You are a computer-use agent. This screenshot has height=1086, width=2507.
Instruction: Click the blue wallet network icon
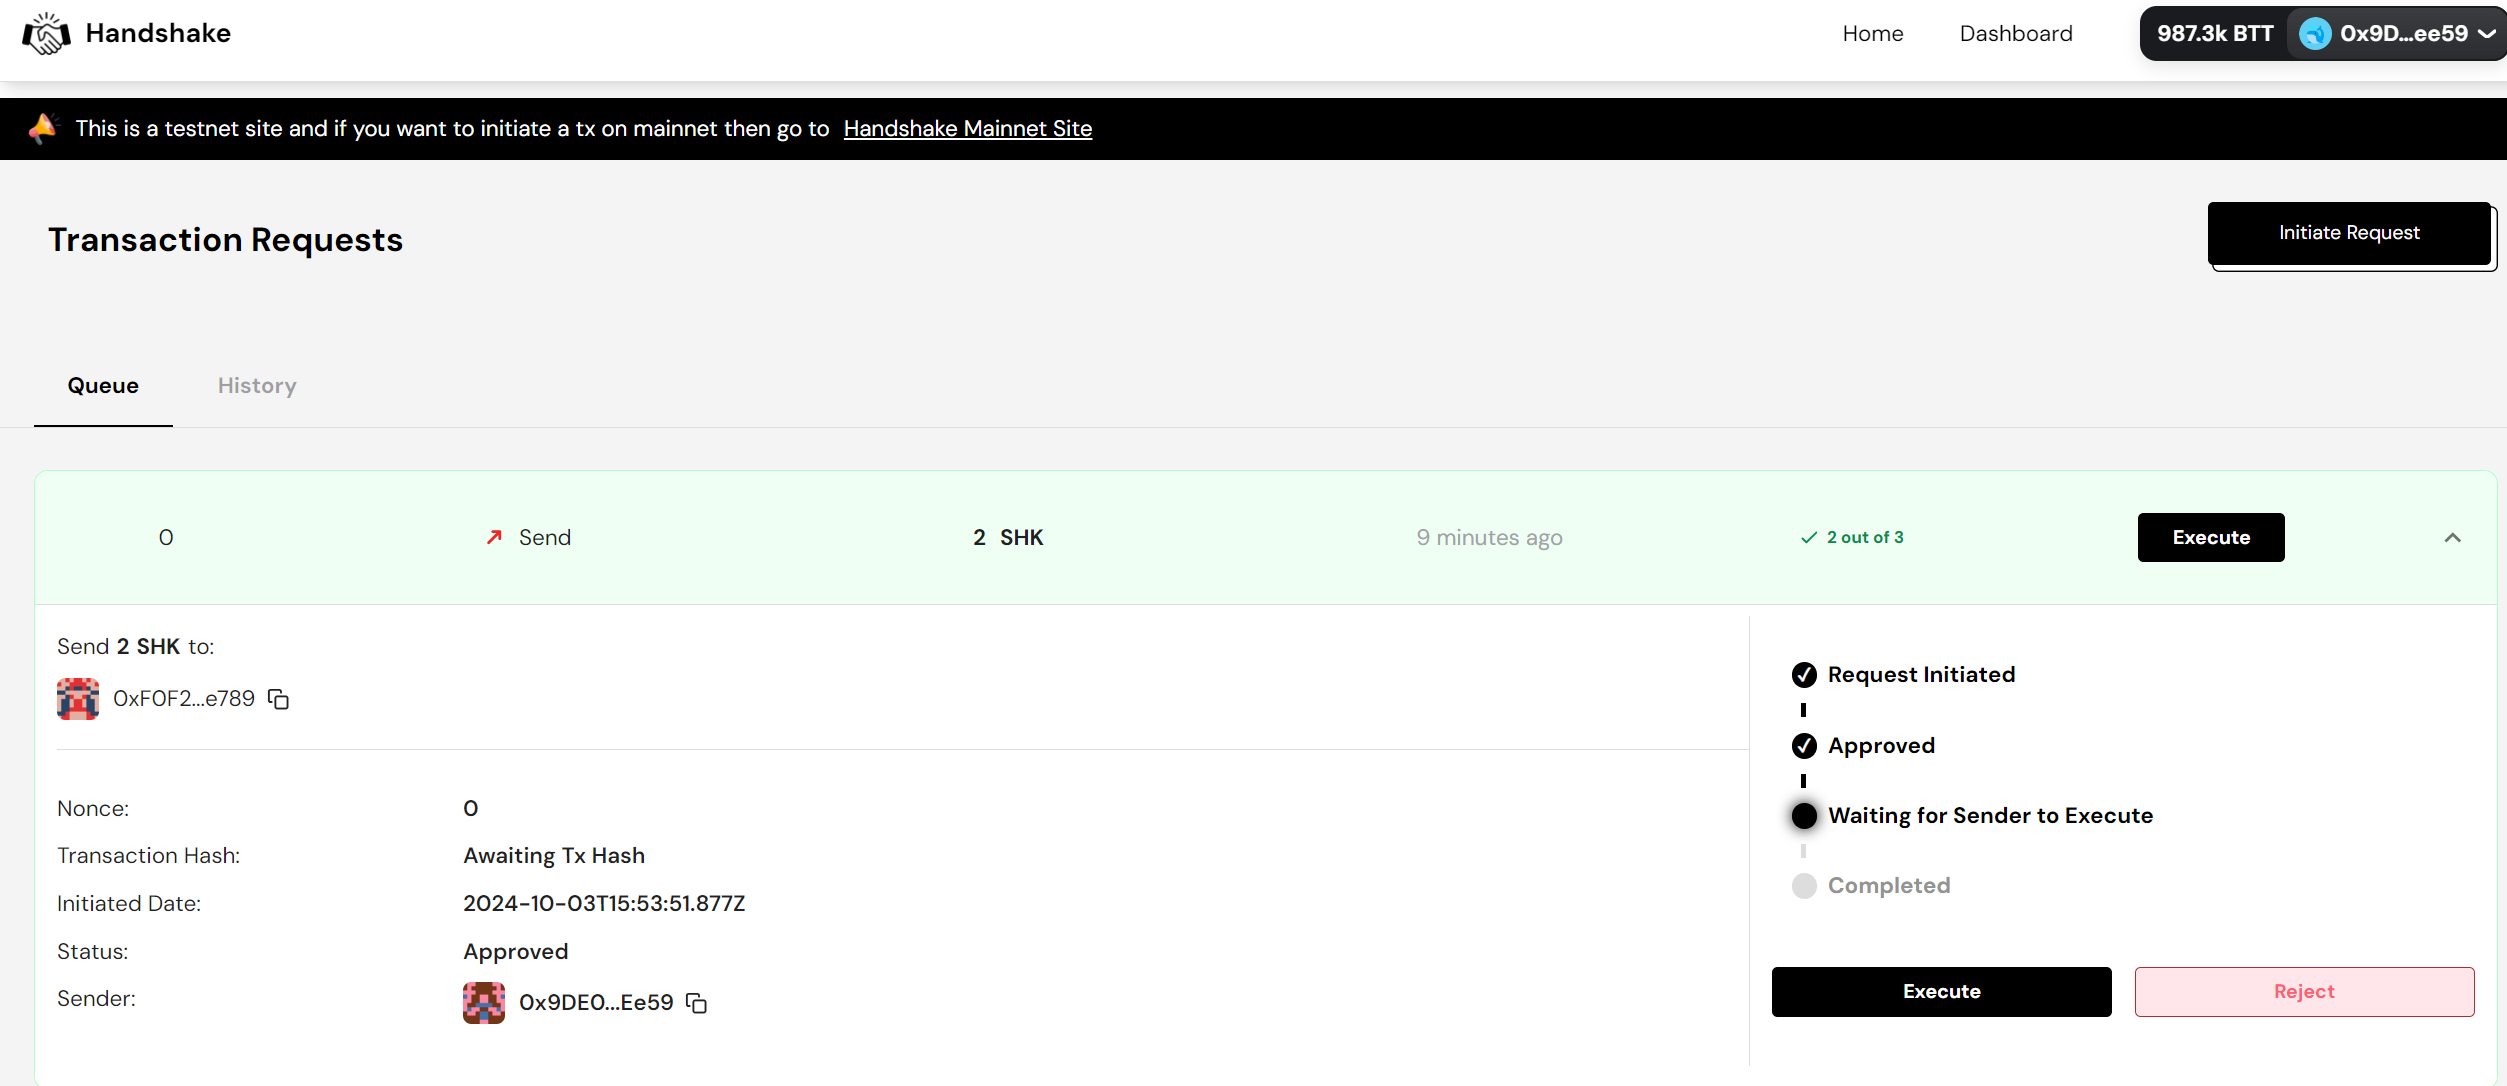[2315, 34]
